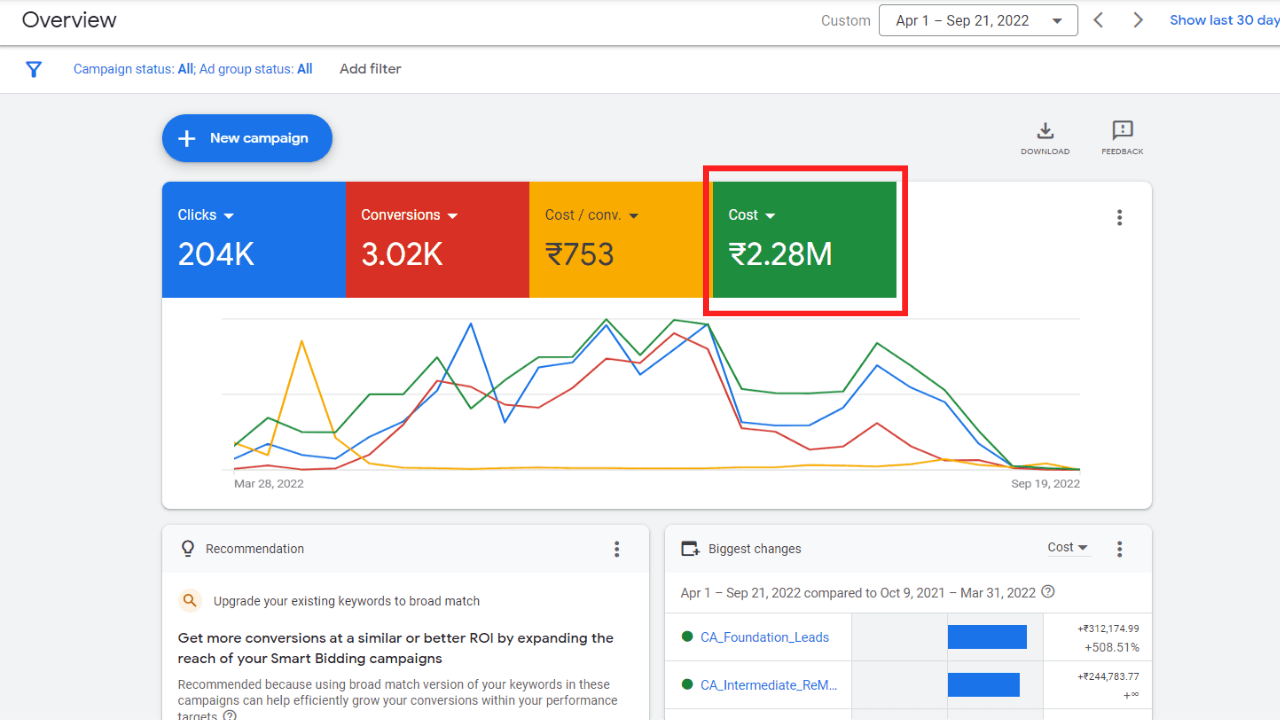
Task: Click Upgrade your existing keywords to broad match
Action: (x=347, y=601)
